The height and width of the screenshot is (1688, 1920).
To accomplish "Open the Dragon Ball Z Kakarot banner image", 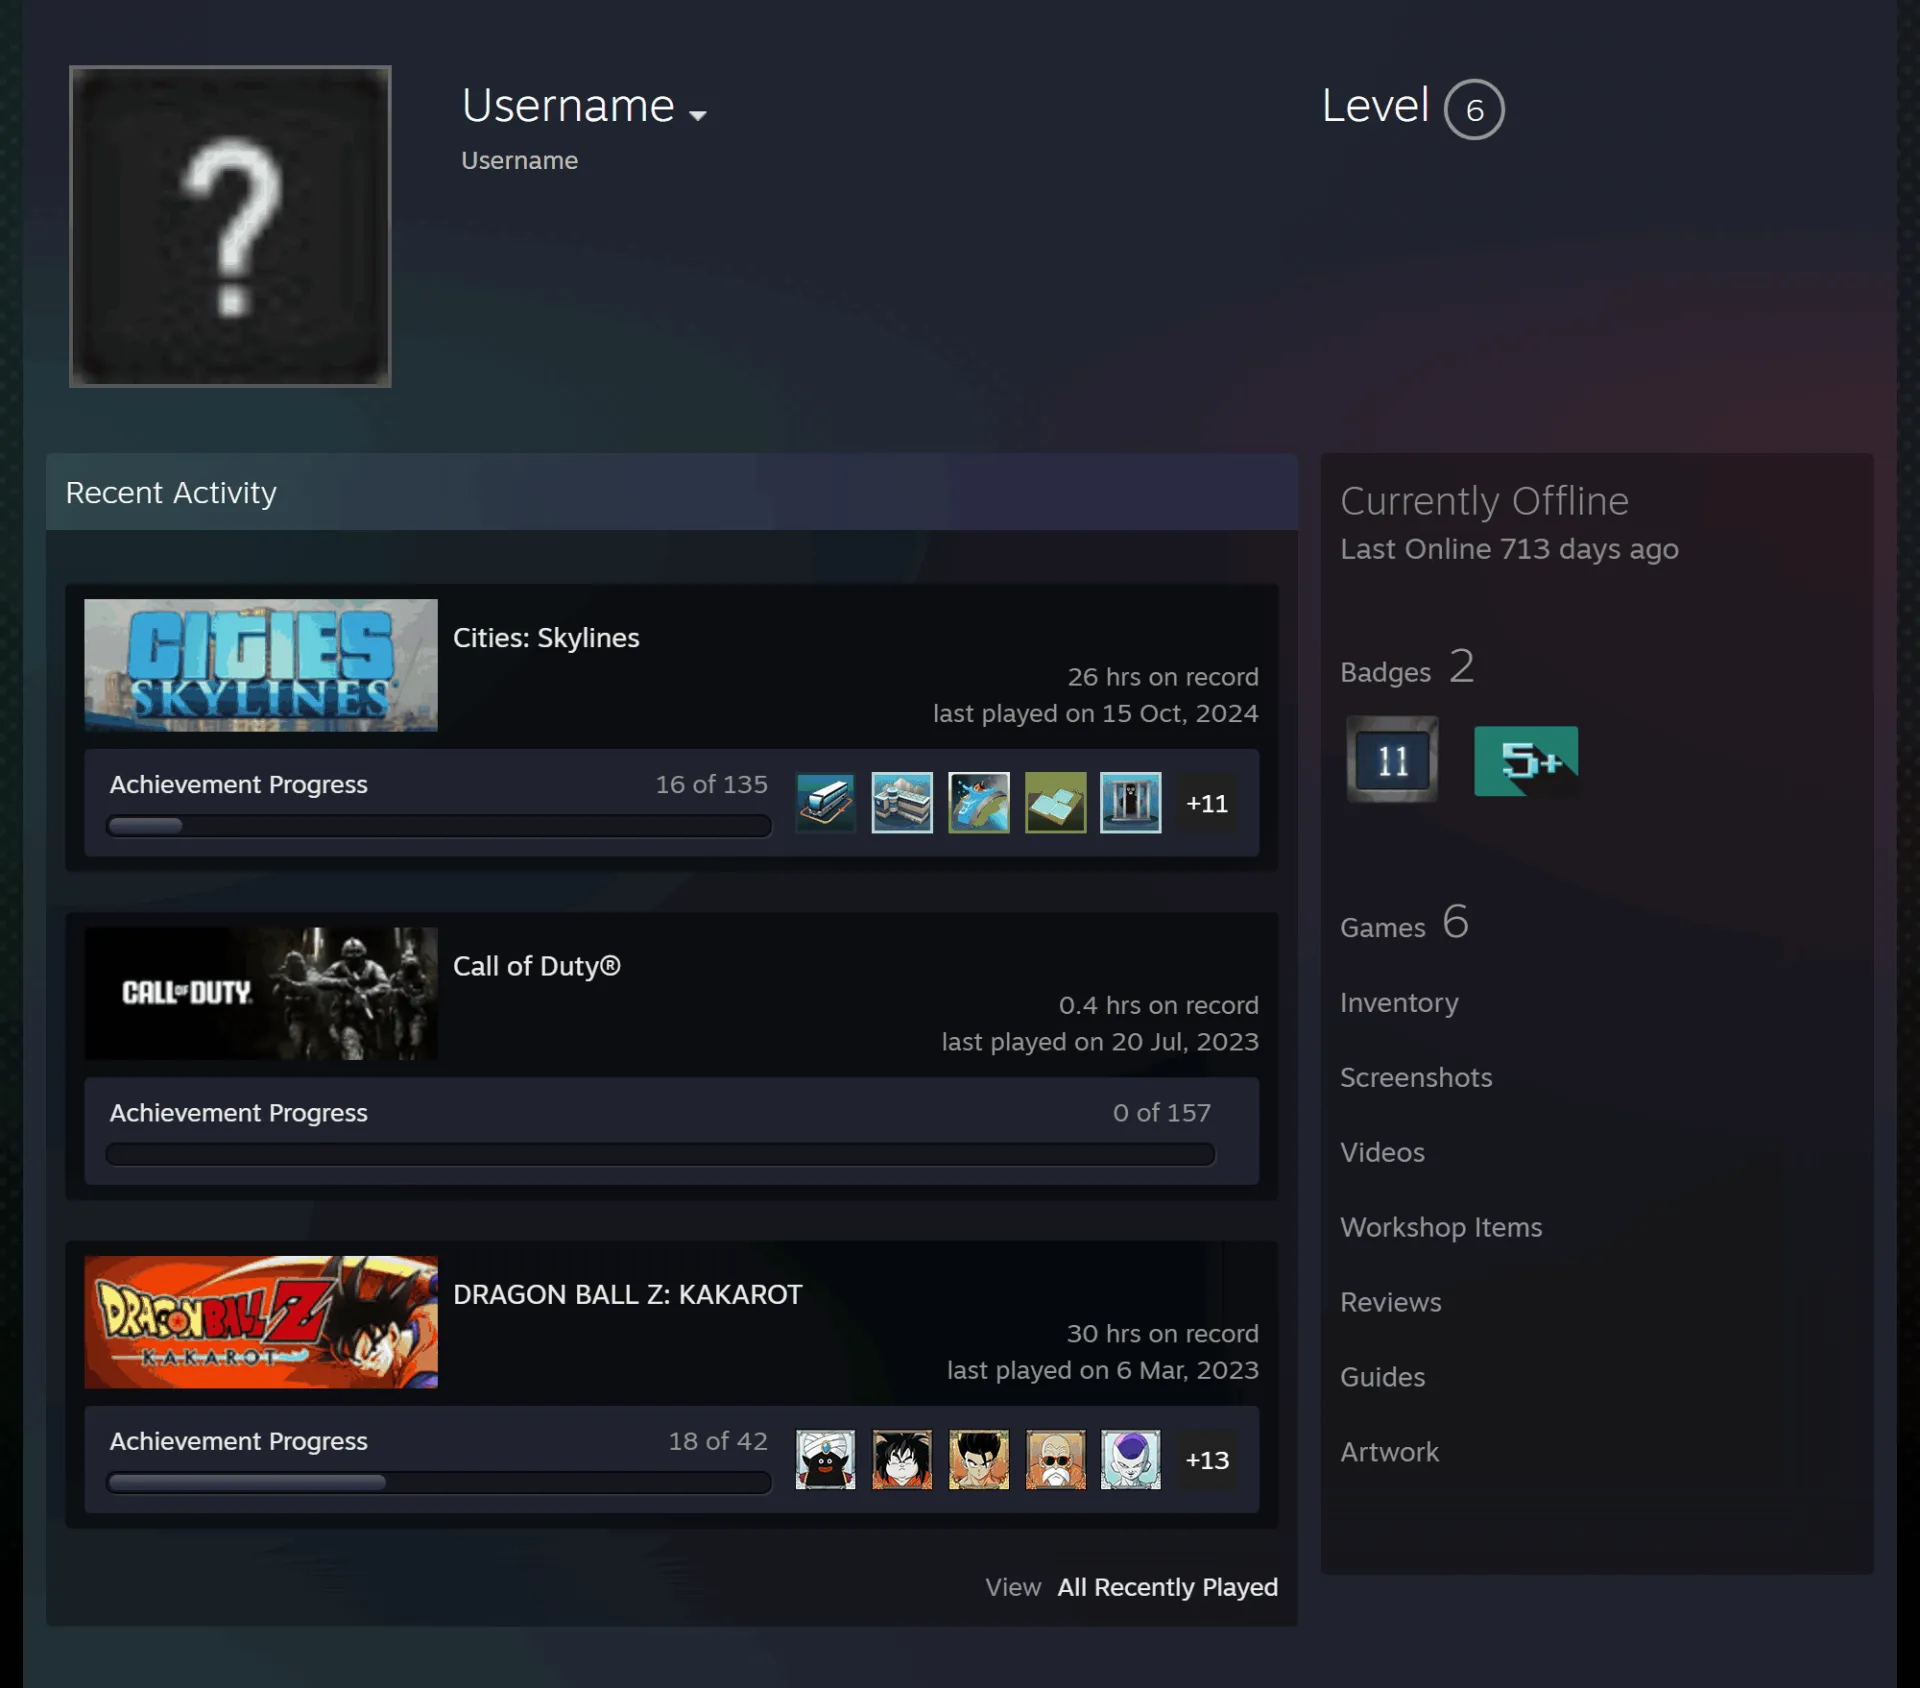I will (261, 1322).
